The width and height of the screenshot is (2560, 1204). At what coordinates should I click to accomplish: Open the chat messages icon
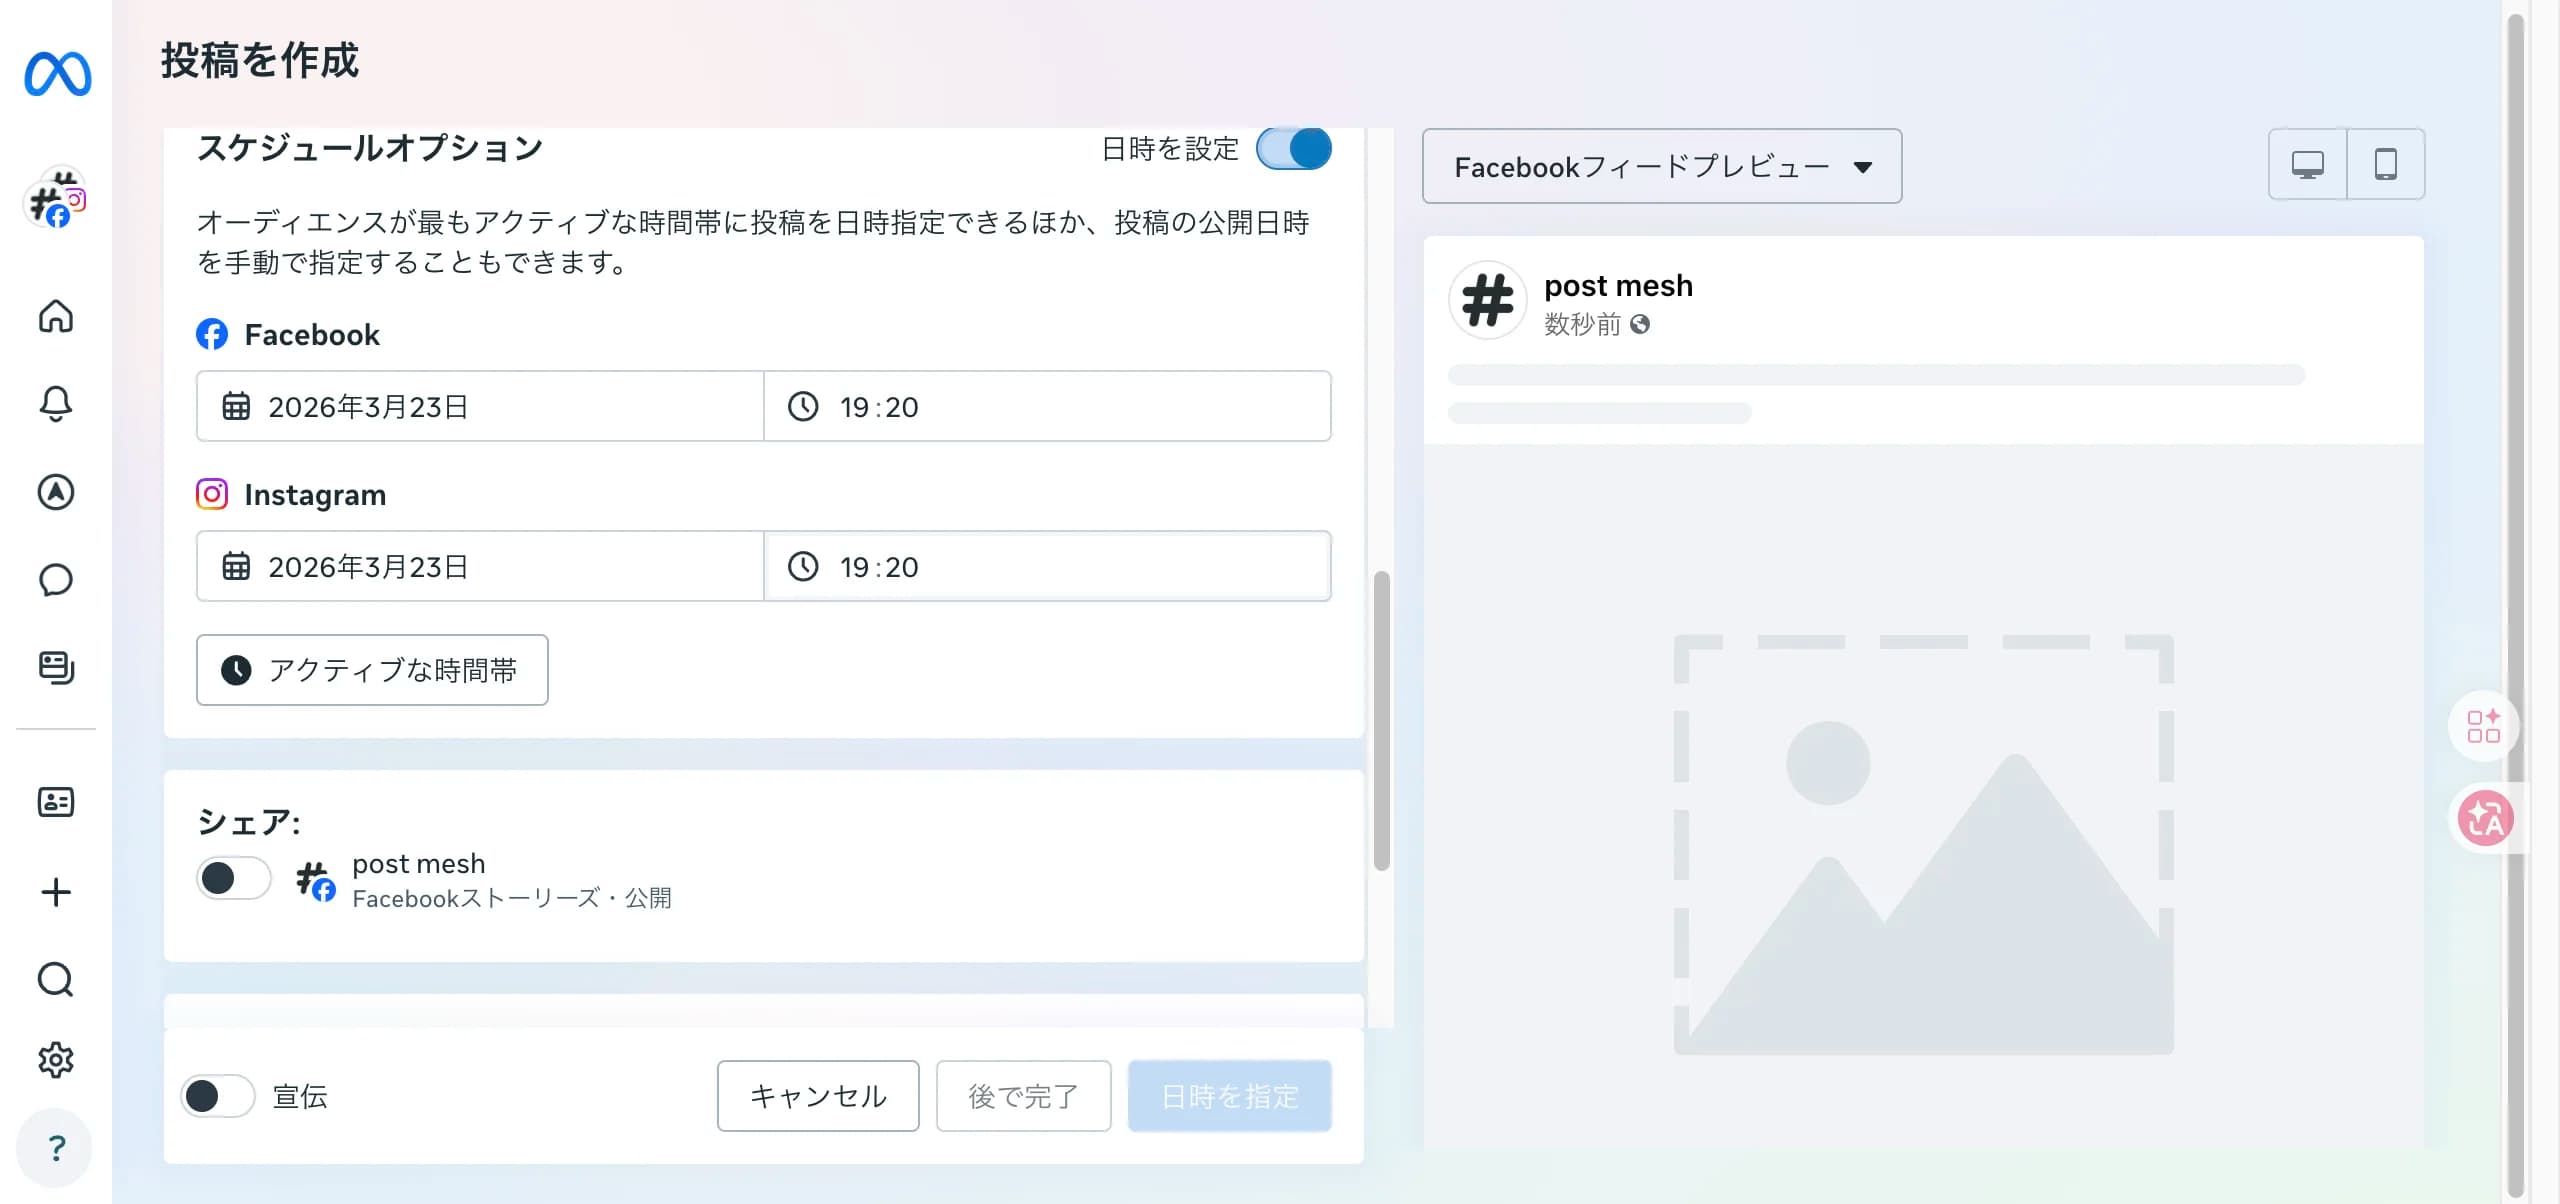click(x=57, y=579)
